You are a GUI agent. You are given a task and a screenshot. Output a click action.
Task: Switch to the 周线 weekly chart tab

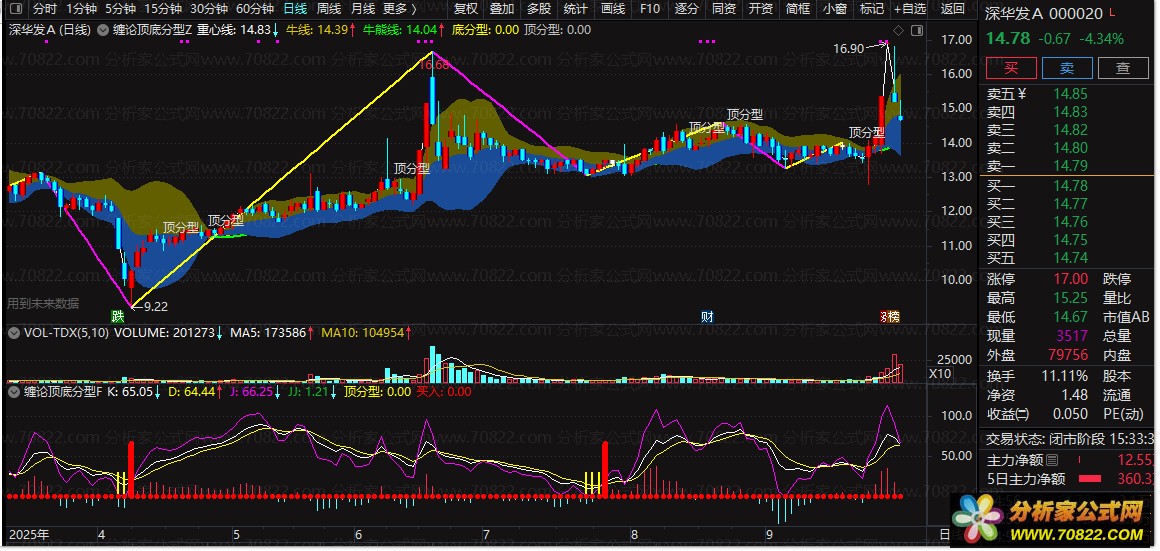329,9
